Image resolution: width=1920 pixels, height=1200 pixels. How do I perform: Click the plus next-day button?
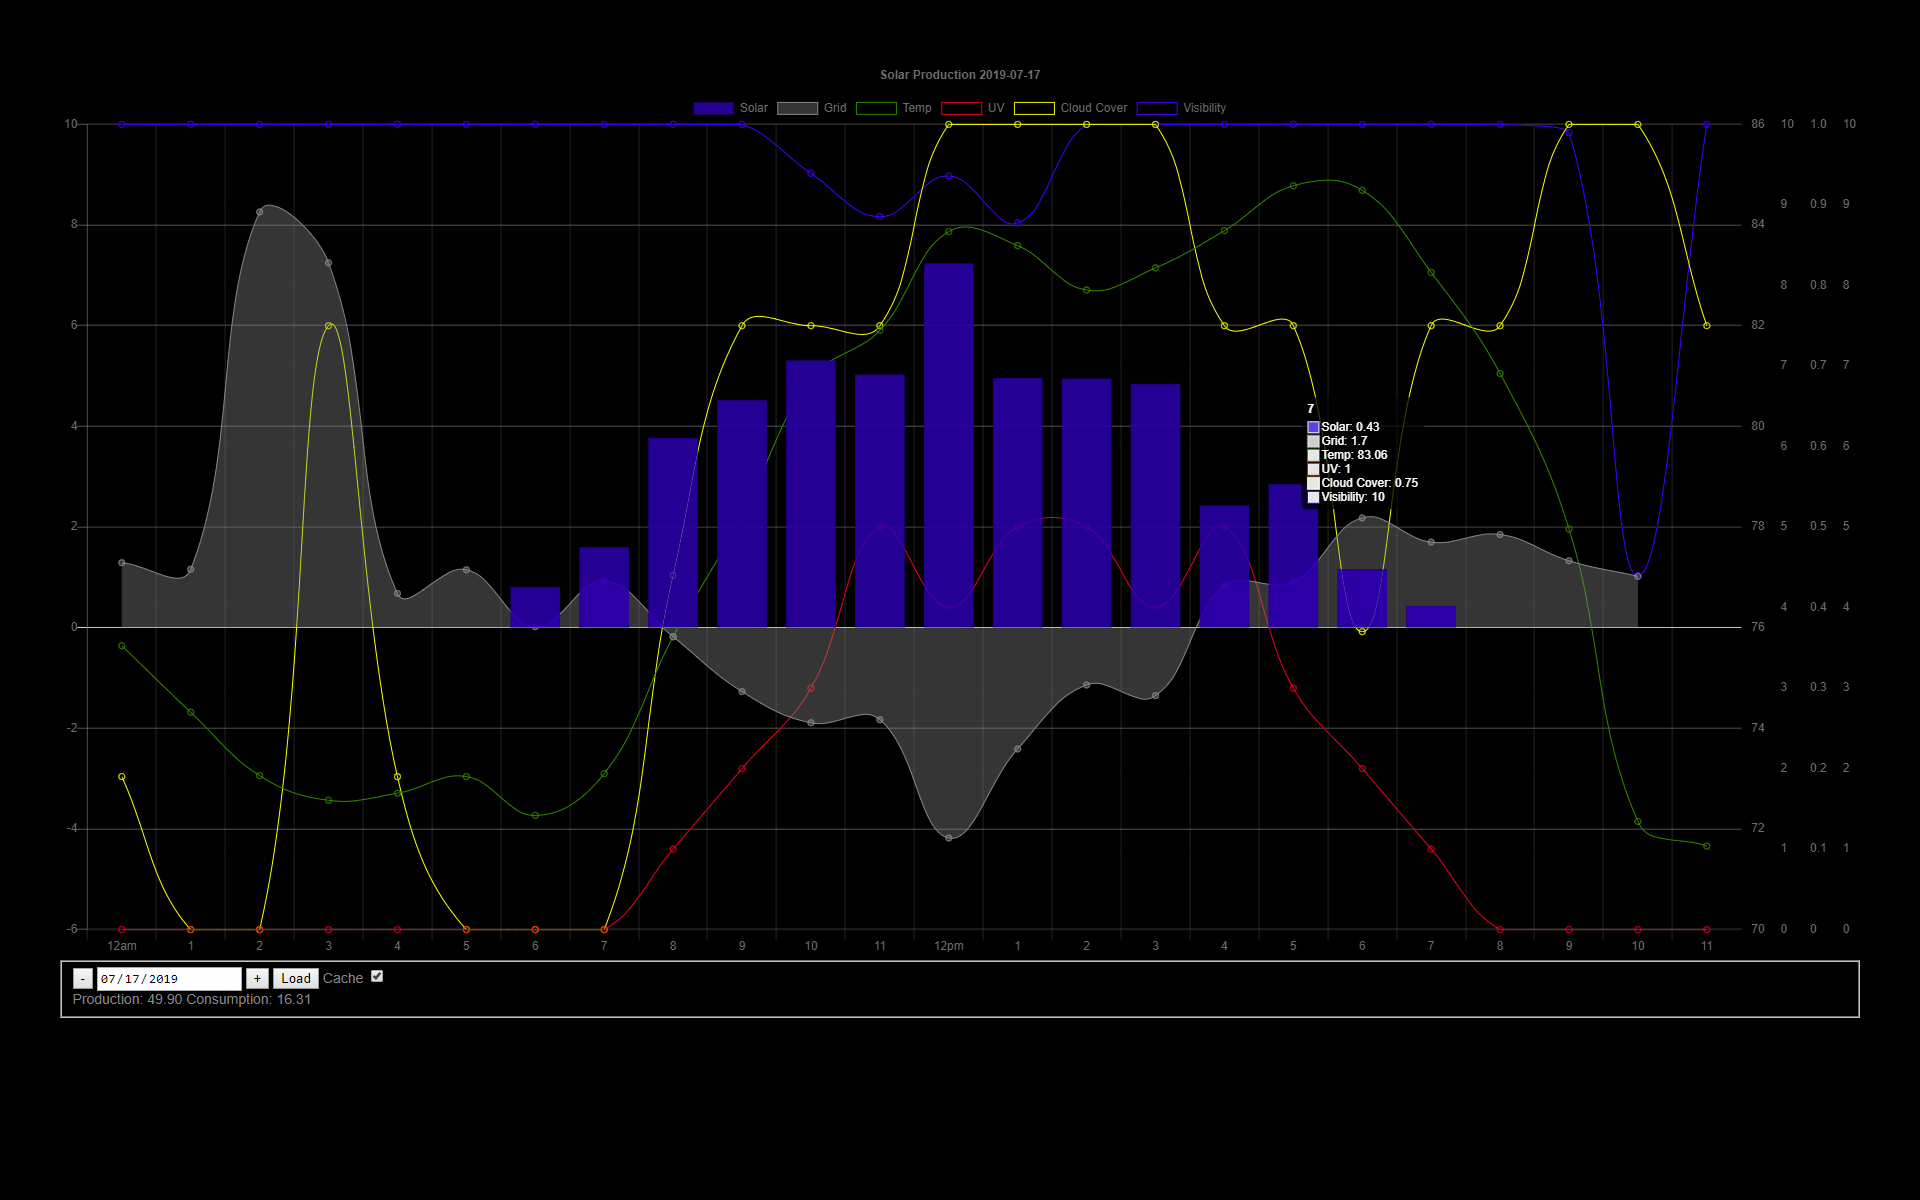point(257,979)
